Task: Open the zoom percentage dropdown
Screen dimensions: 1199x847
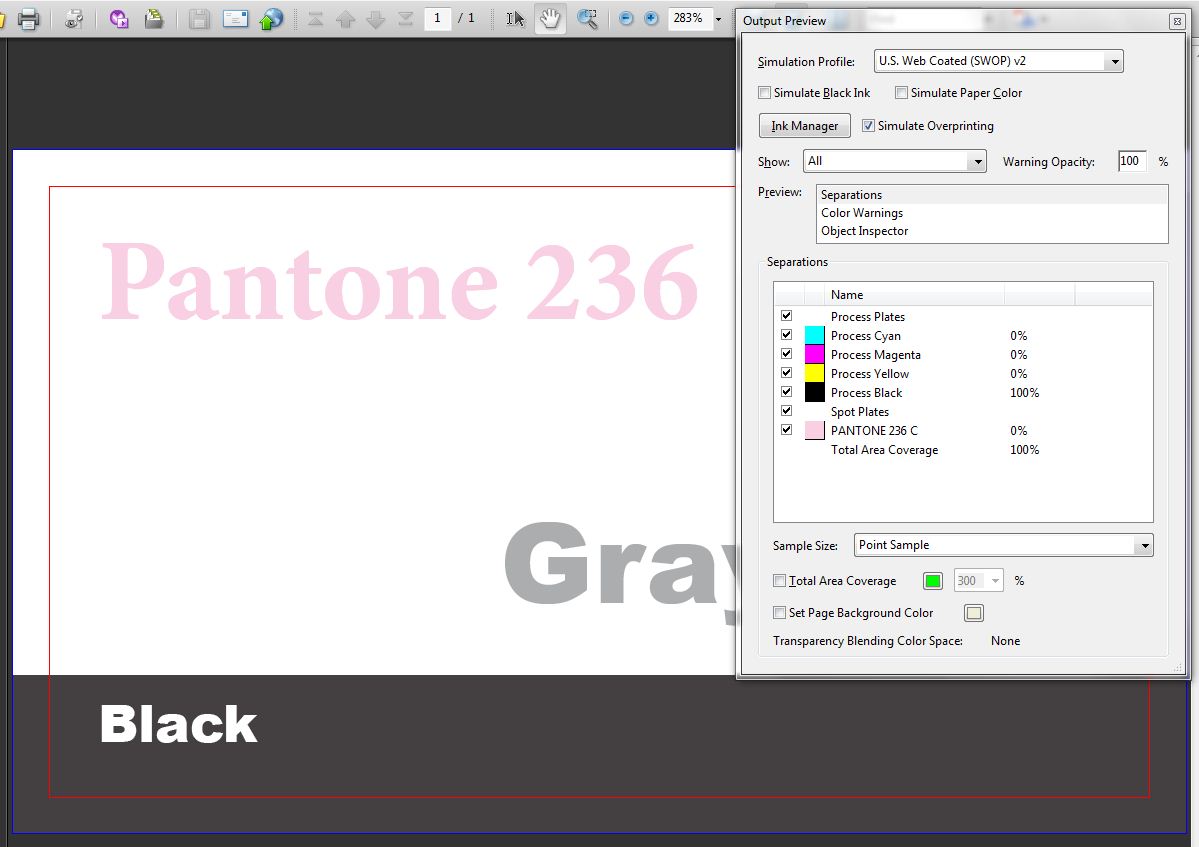Action: (718, 19)
